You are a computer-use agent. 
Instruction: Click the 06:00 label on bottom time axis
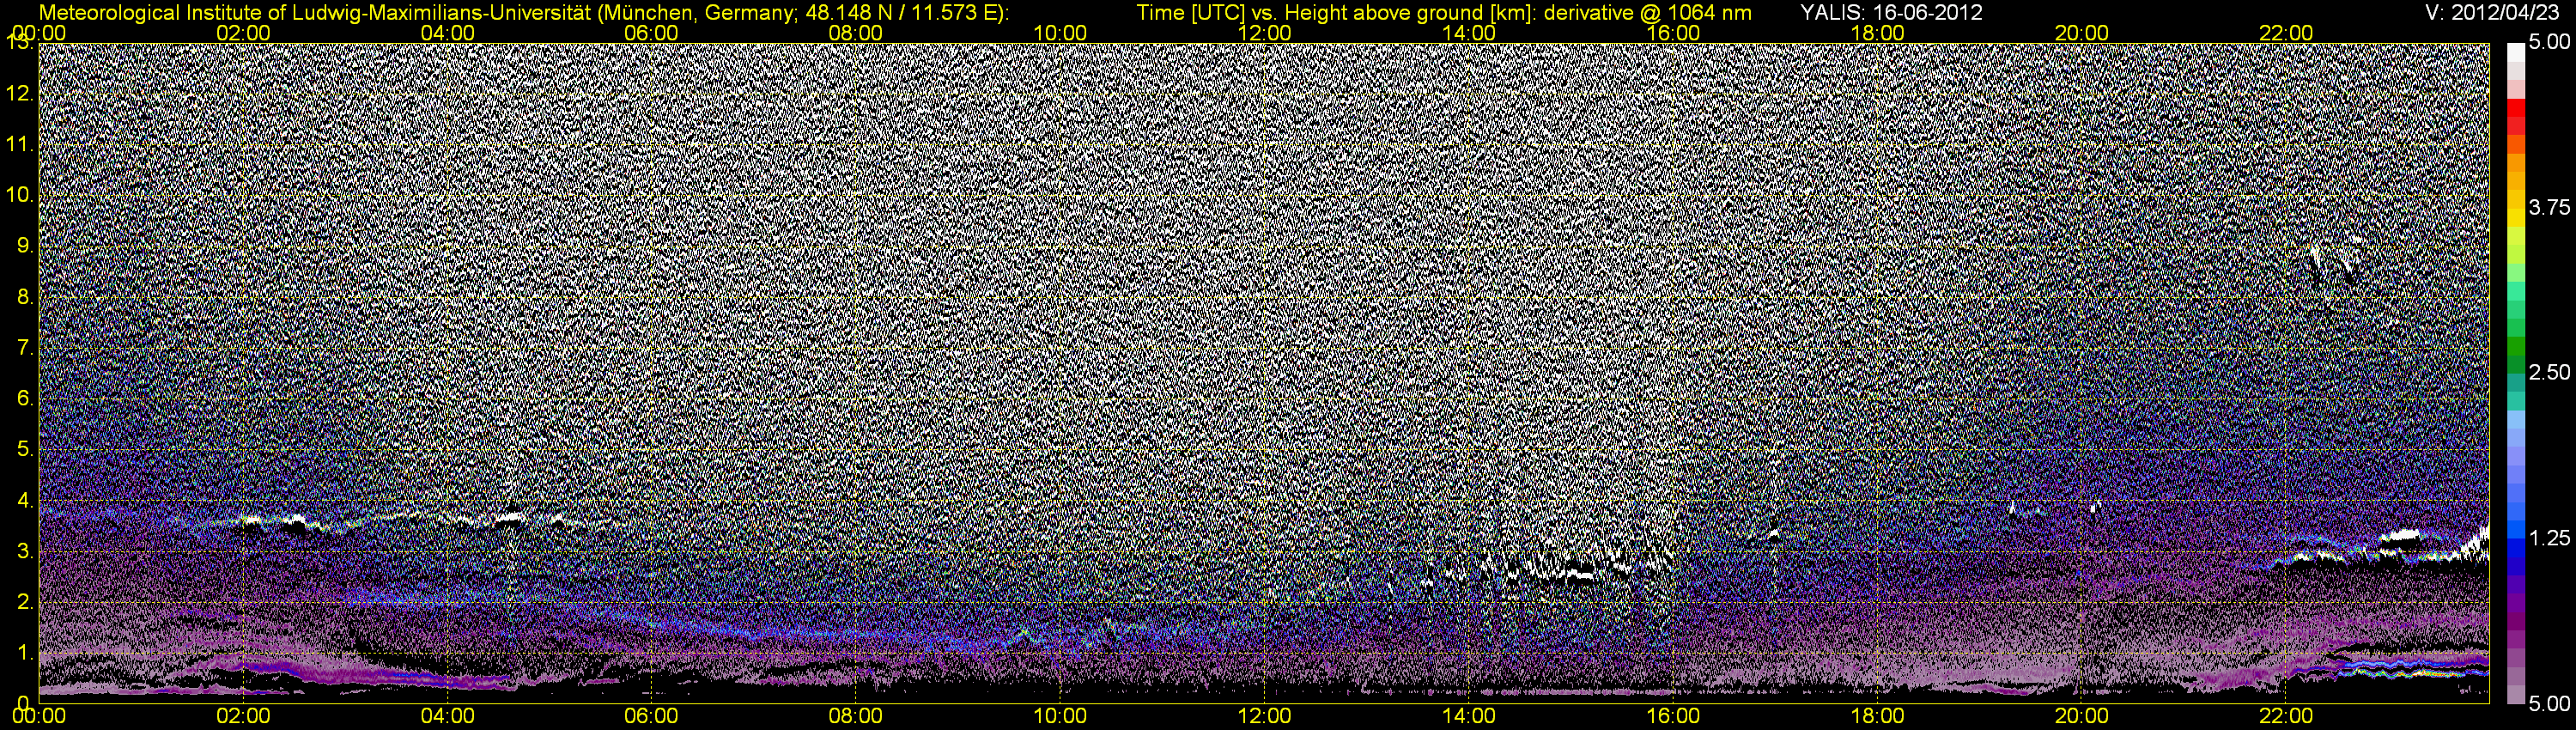click(651, 717)
